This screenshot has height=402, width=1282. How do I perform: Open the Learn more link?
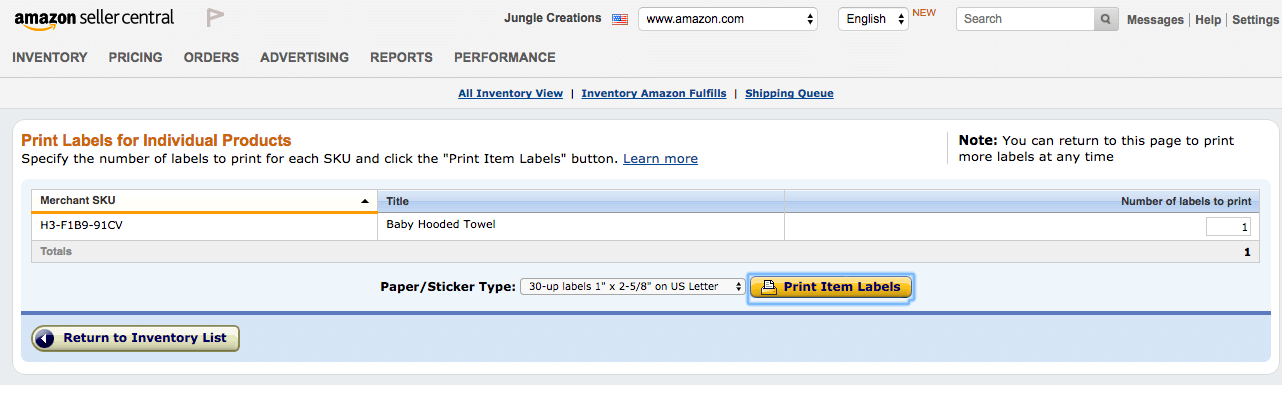[x=660, y=159]
